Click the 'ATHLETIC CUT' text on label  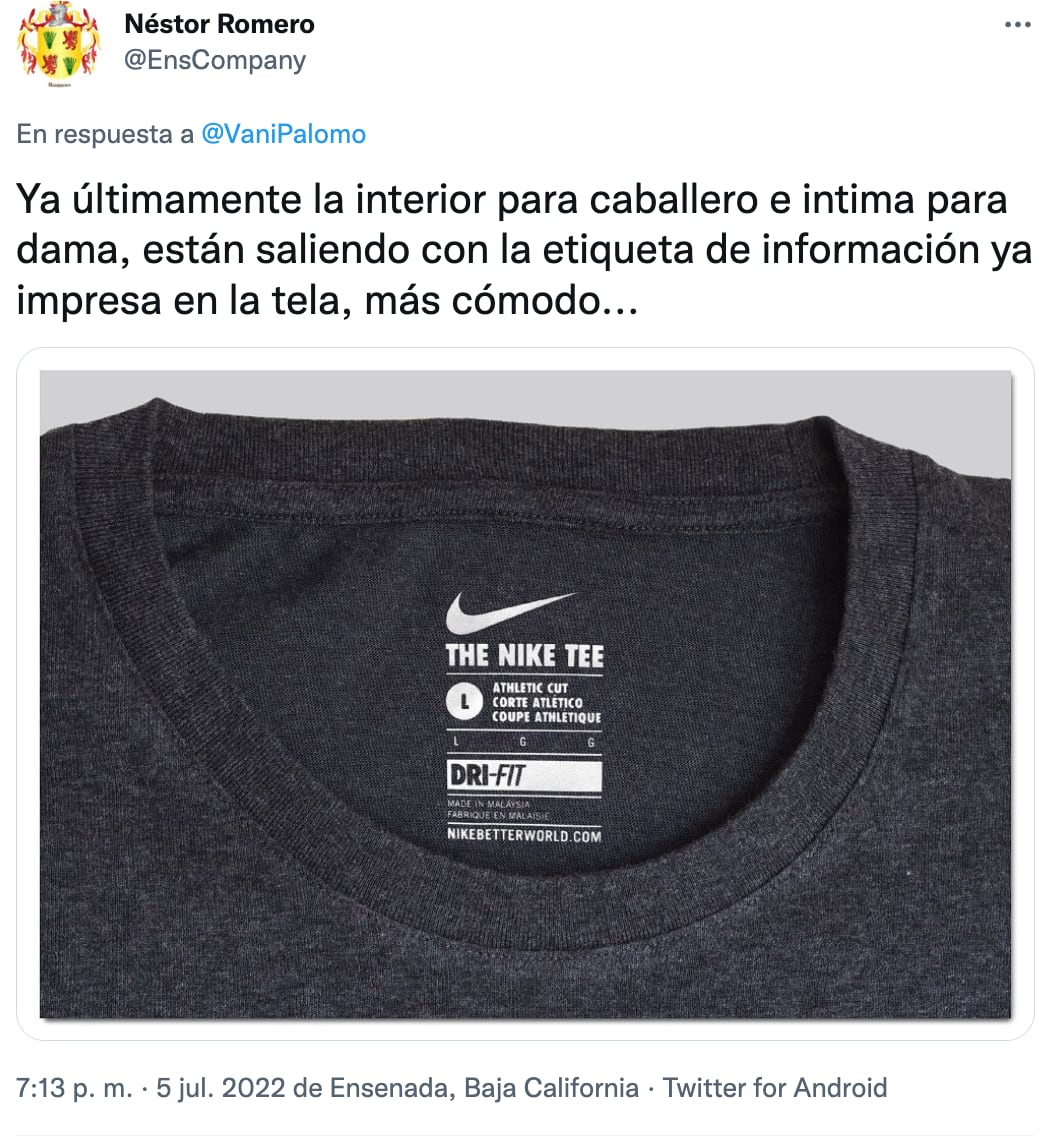coord(530,688)
